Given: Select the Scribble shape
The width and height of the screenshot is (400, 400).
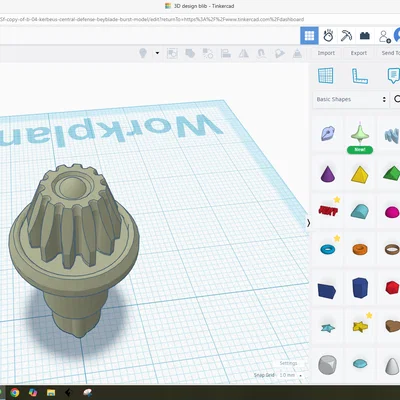Looking at the screenshot, I should click(327, 134).
